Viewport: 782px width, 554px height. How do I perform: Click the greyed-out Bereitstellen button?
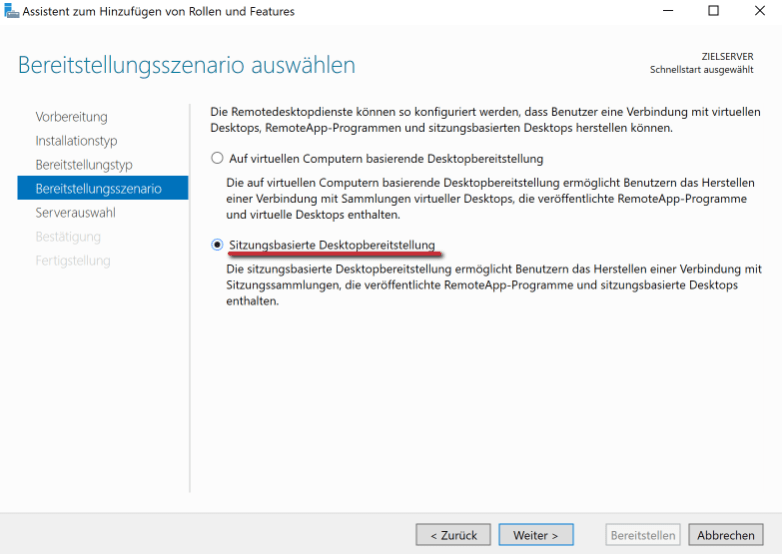pyautogui.click(x=643, y=535)
